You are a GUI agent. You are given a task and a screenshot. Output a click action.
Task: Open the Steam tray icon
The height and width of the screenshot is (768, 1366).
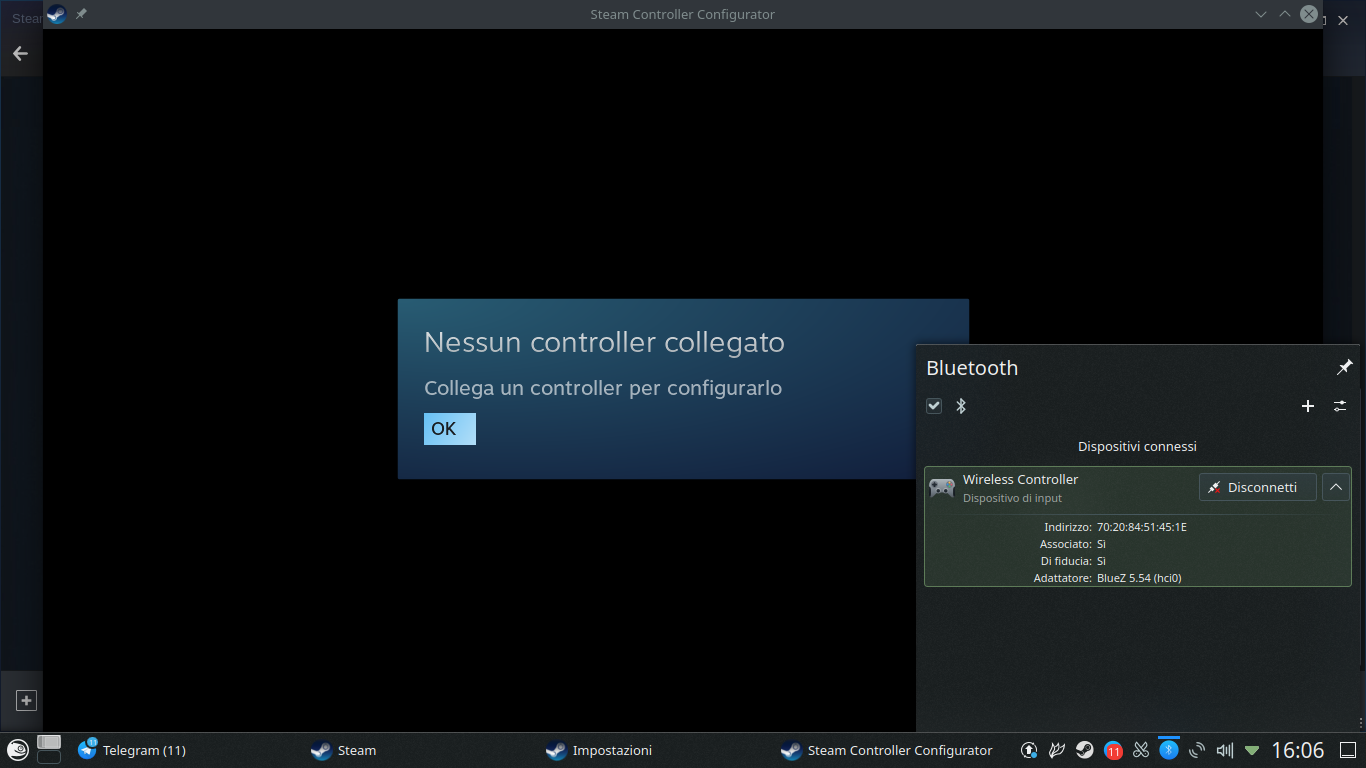(1085, 750)
